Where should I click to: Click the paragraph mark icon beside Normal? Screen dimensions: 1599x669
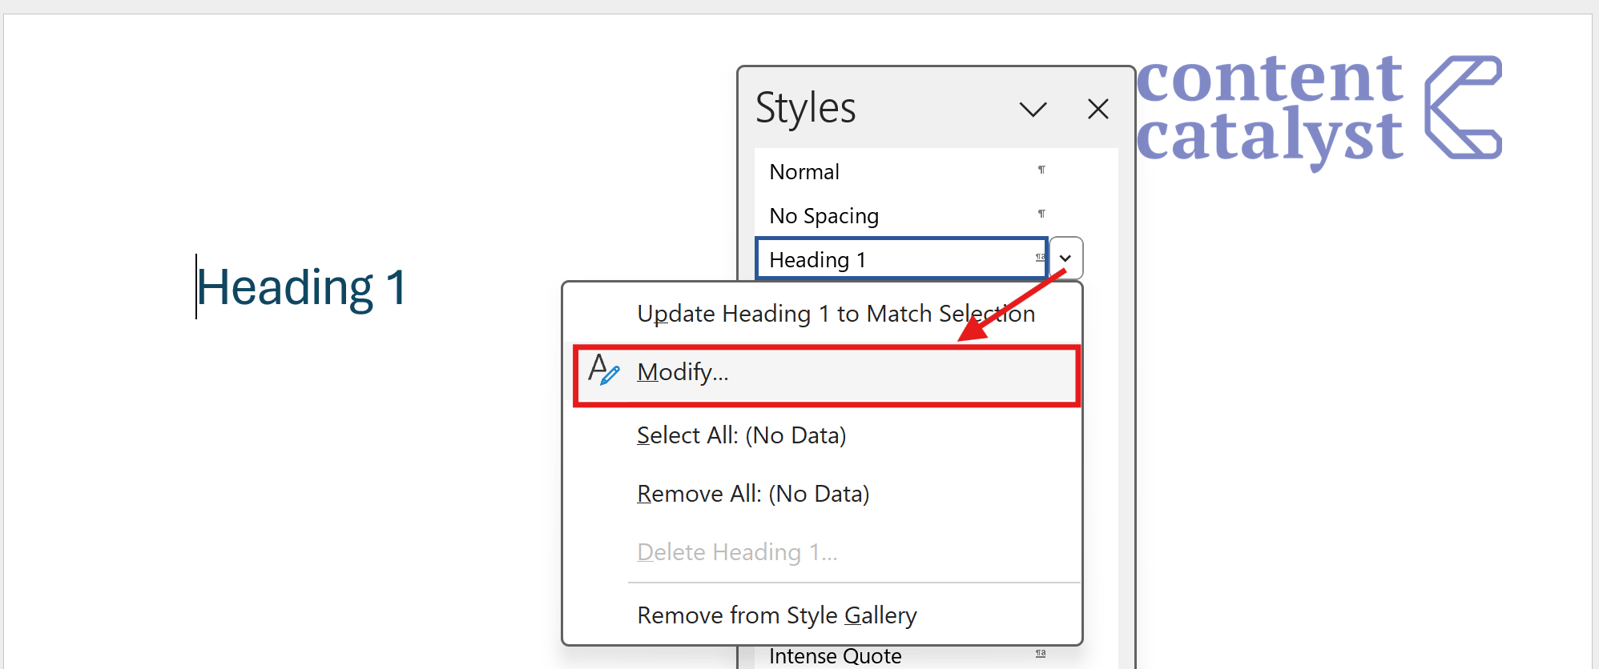coord(1041,170)
